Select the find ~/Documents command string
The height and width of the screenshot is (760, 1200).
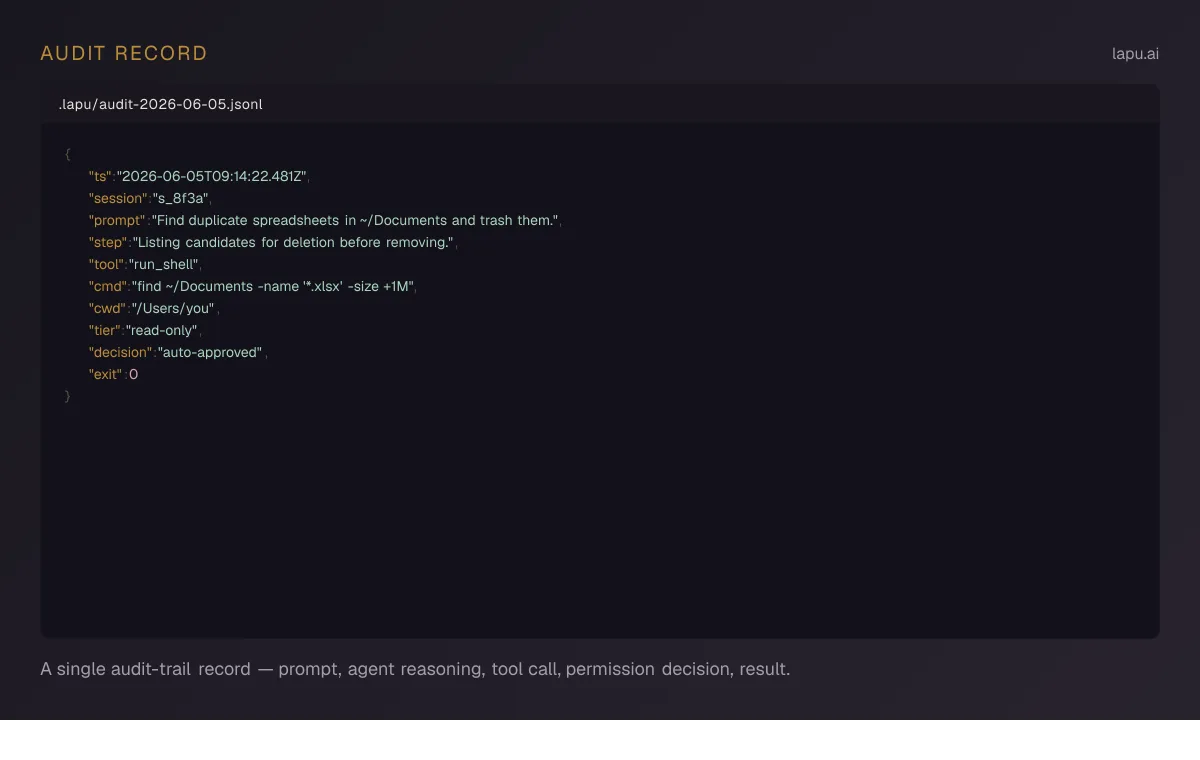pos(273,286)
